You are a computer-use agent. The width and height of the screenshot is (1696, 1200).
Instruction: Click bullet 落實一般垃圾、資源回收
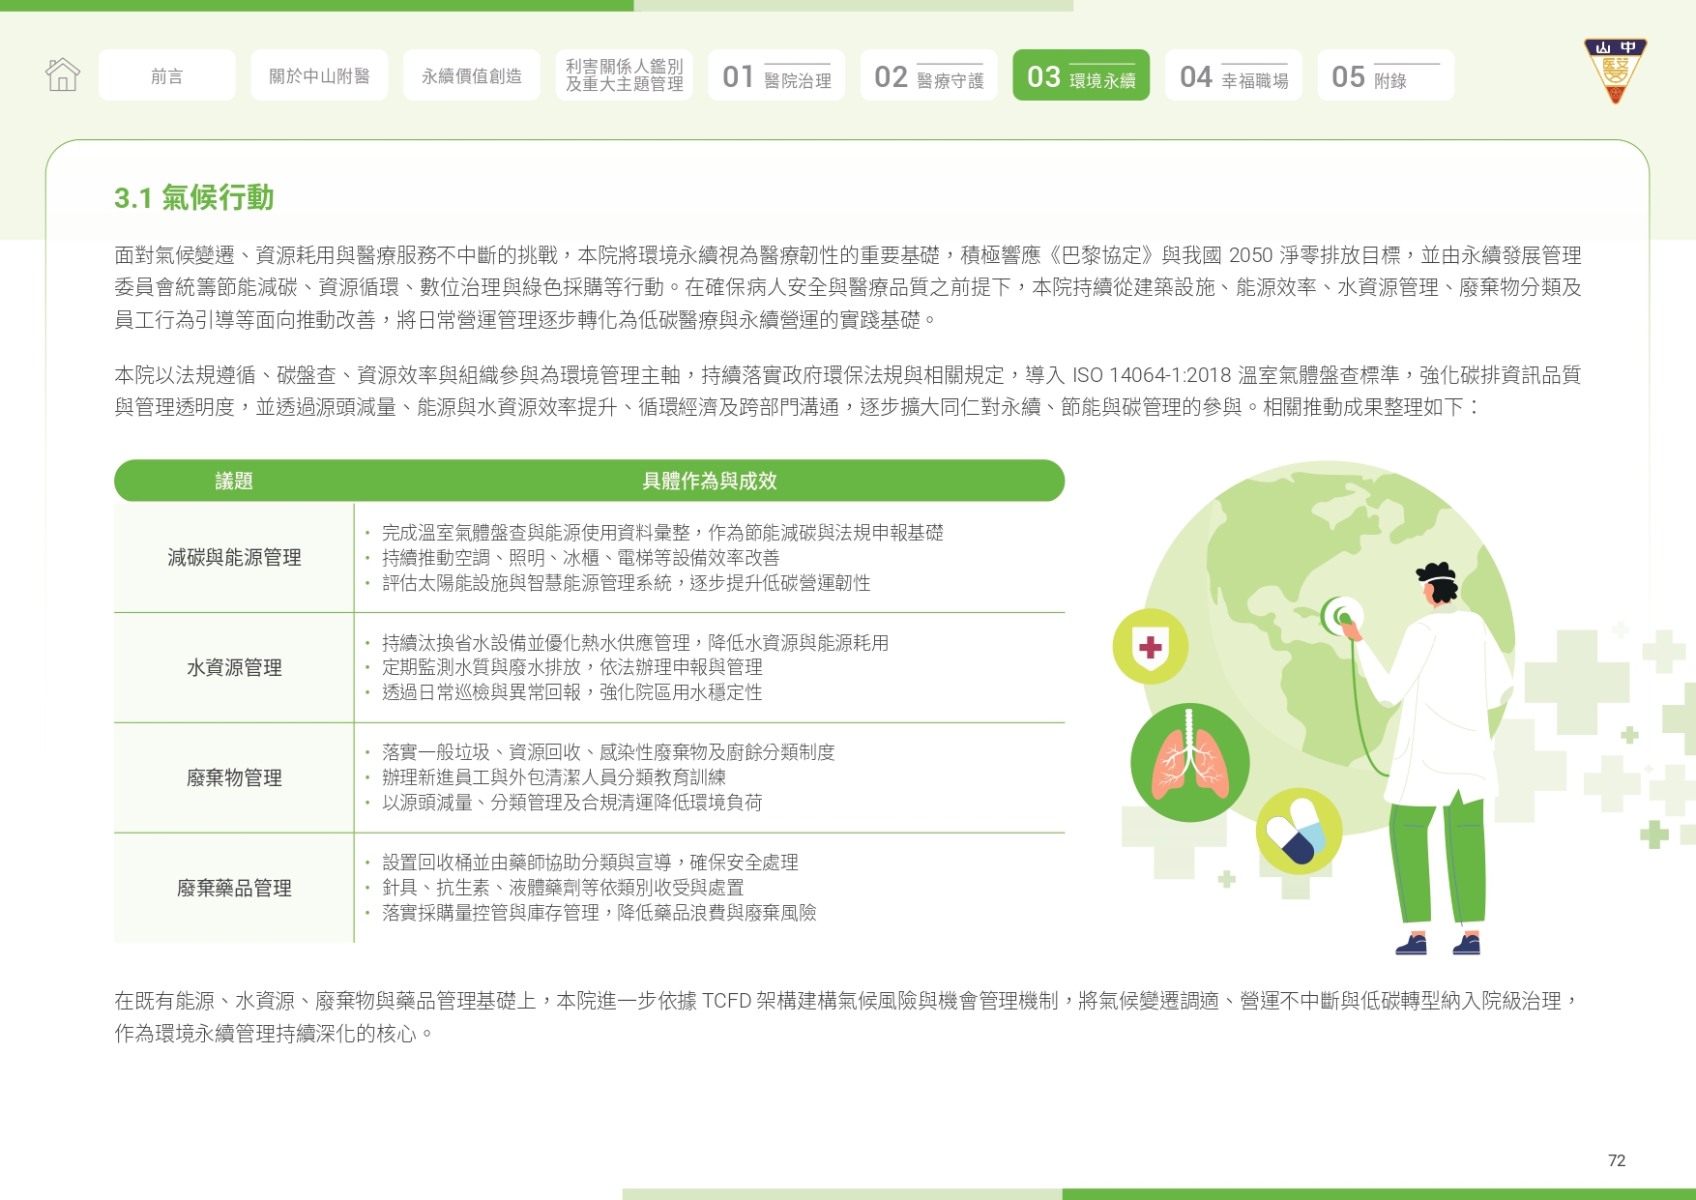[x=608, y=752]
